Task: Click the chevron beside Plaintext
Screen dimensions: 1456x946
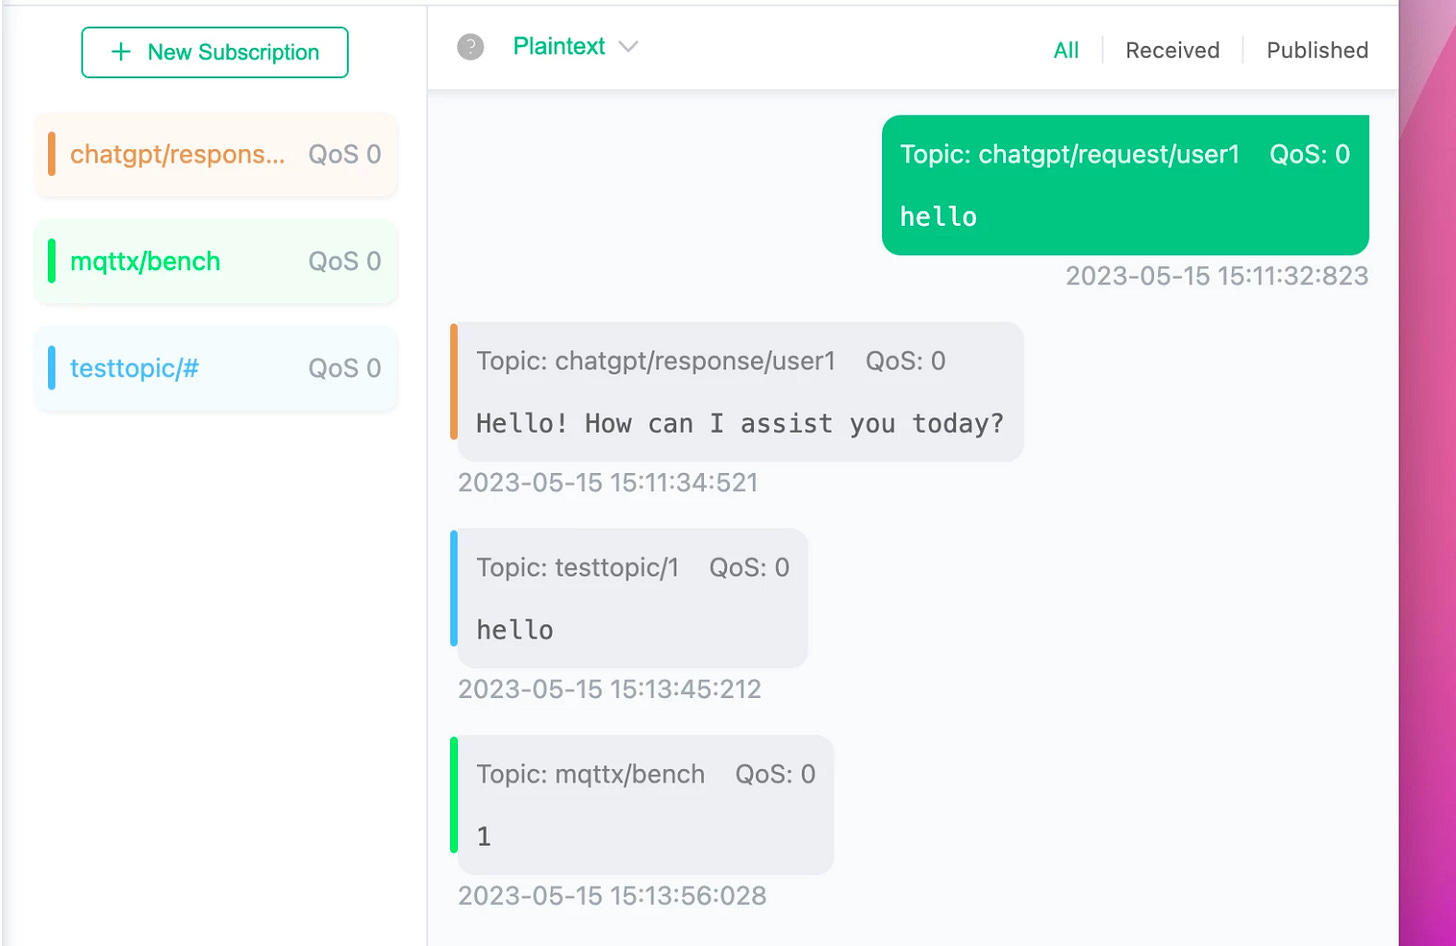Action: coord(630,46)
